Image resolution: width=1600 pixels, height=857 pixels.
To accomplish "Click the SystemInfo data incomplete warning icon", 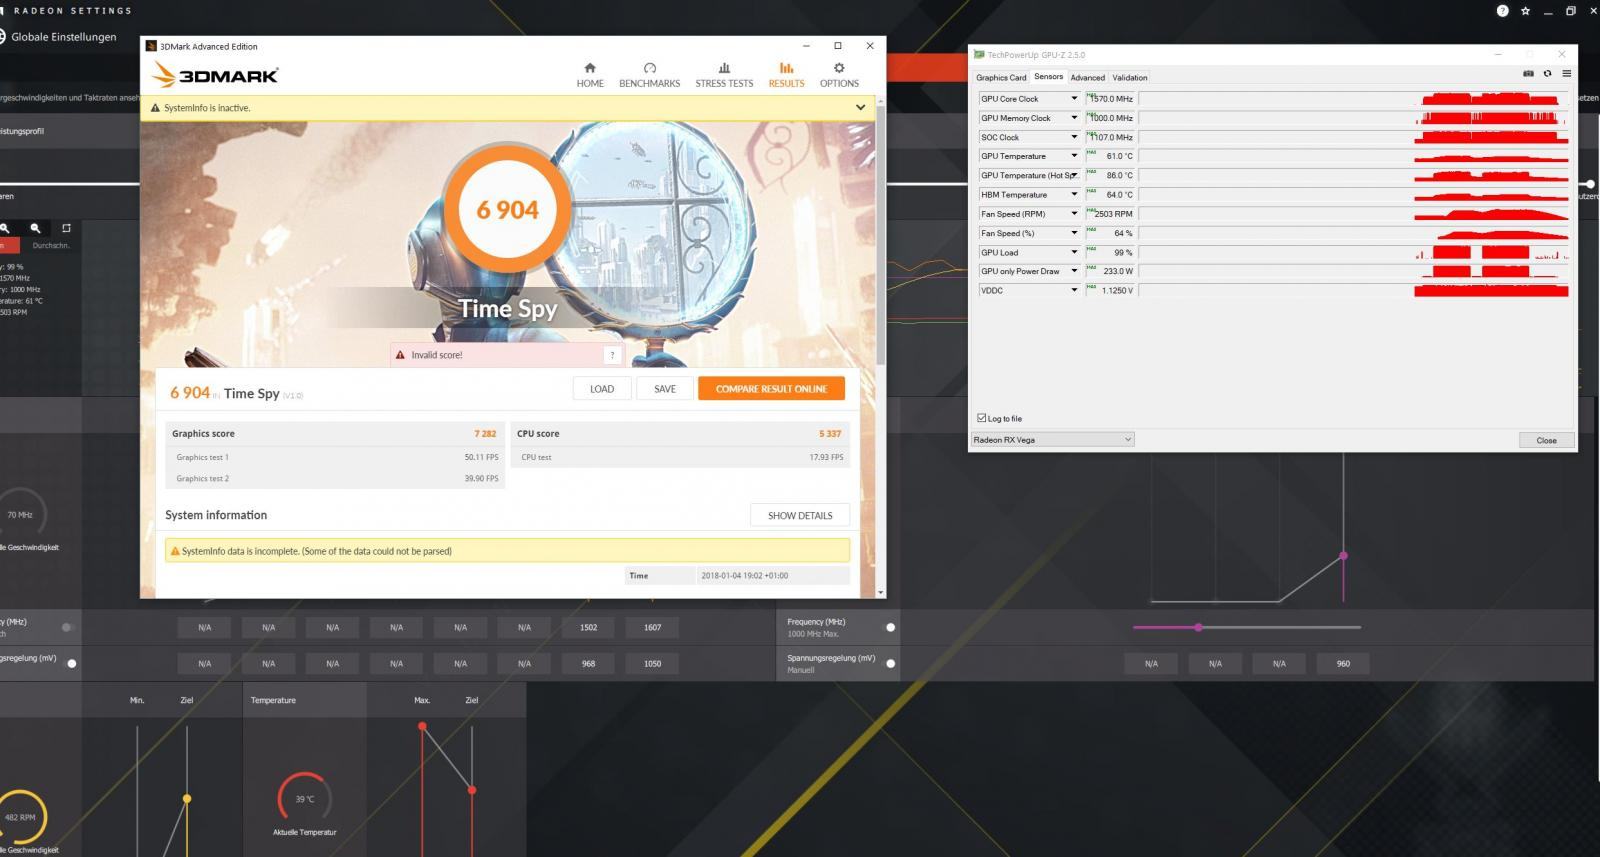I will (x=175, y=551).
